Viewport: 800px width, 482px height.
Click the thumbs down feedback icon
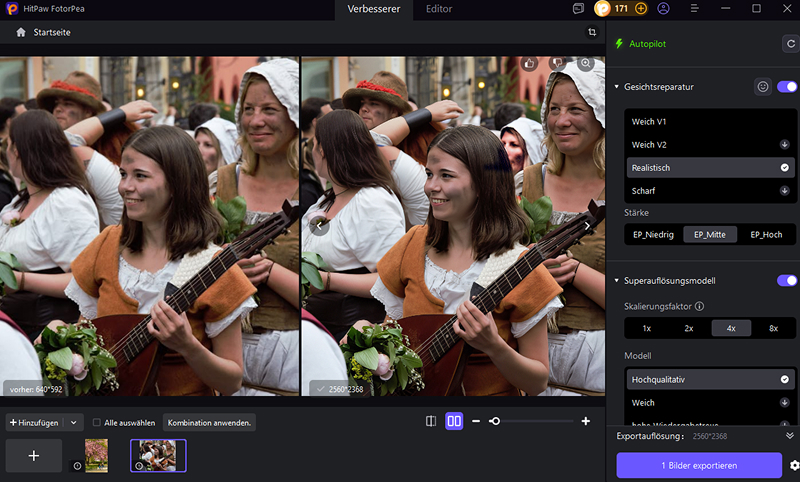558,63
